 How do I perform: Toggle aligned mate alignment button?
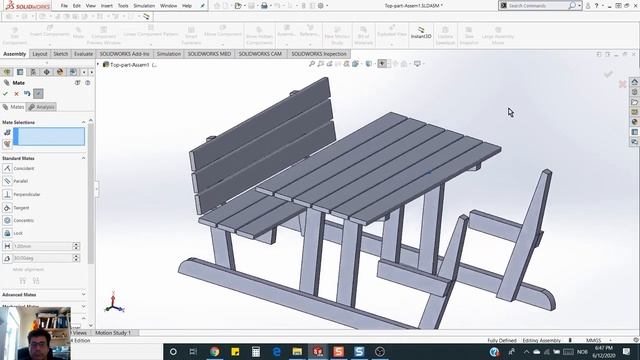(22, 281)
